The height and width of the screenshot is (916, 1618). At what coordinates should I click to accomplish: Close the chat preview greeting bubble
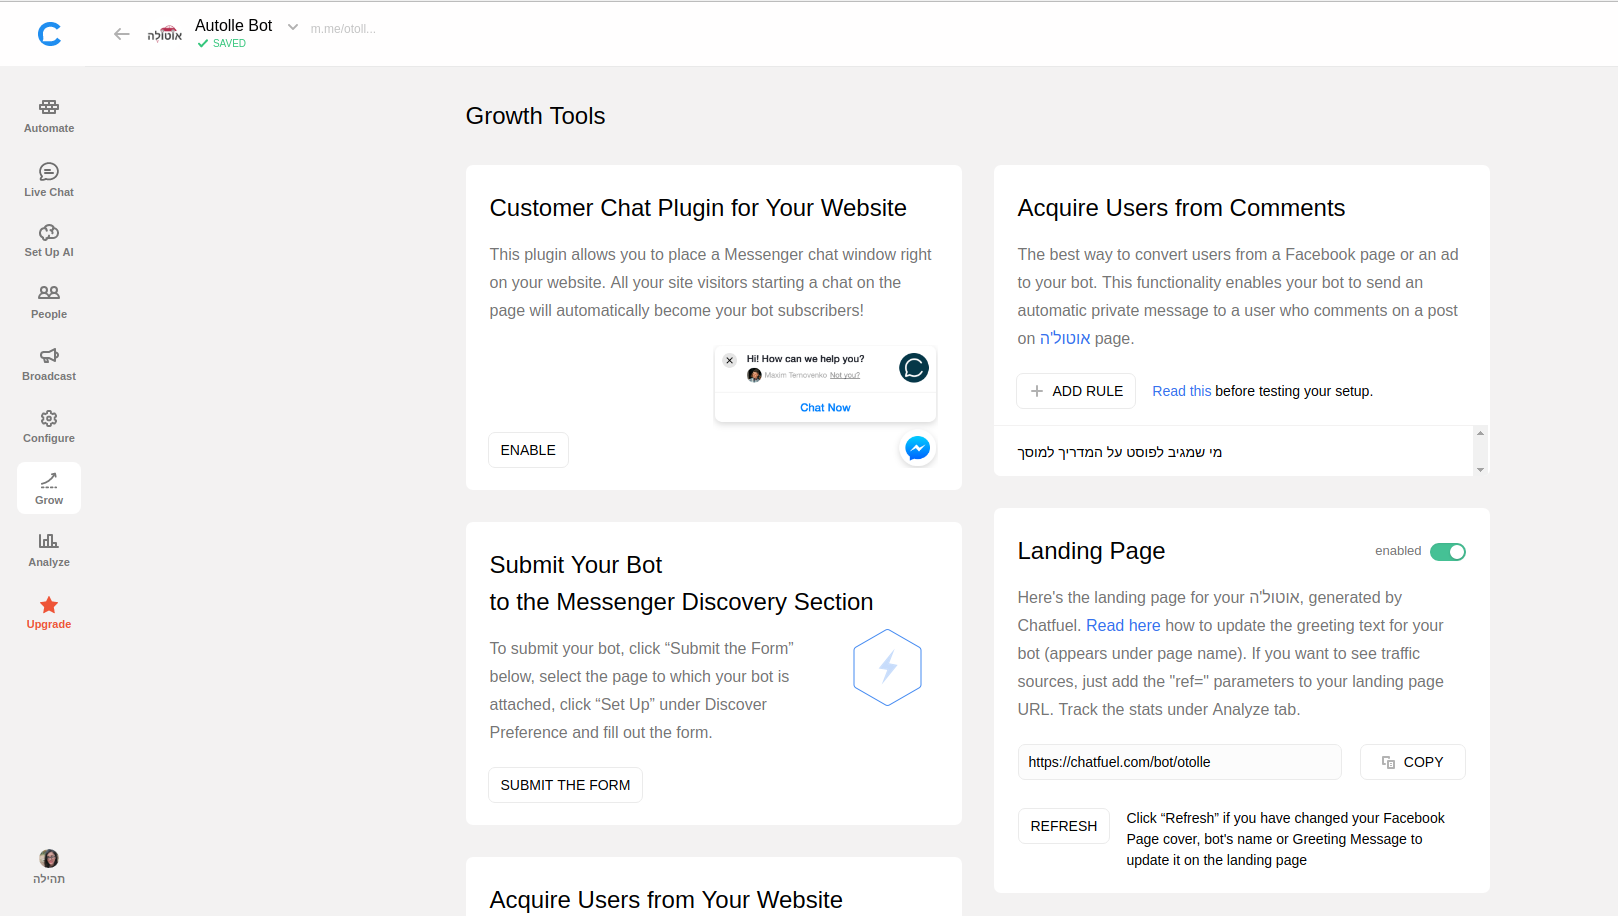pos(730,360)
